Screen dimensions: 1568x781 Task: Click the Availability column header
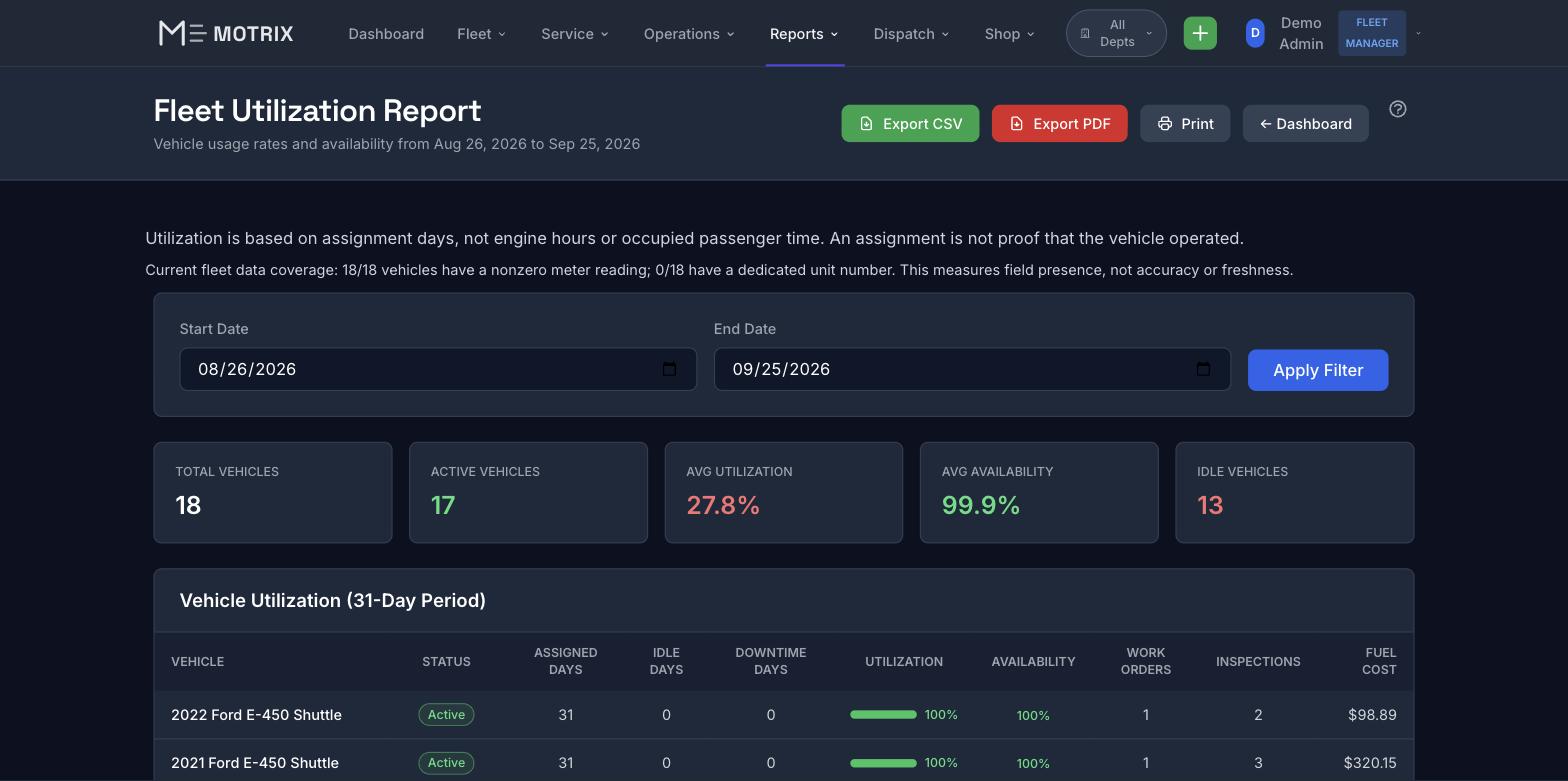click(1033, 661)
